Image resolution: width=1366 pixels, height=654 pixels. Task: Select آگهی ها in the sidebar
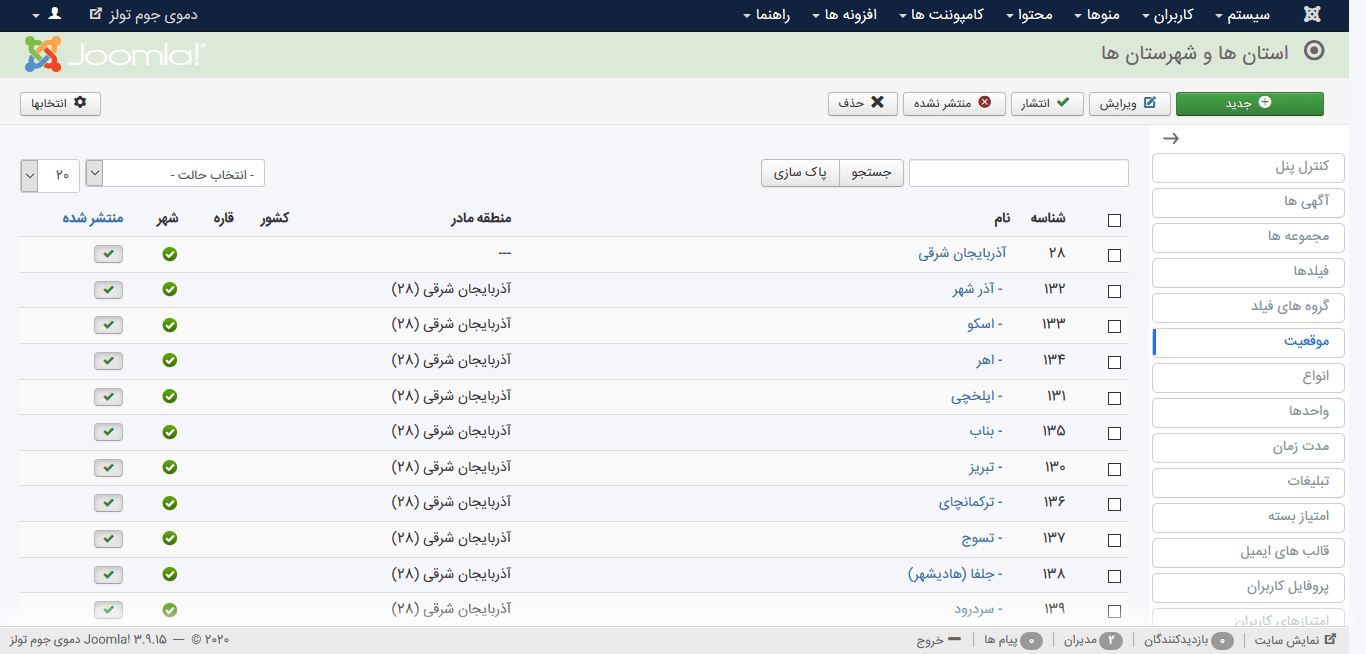coord(1247,202)
